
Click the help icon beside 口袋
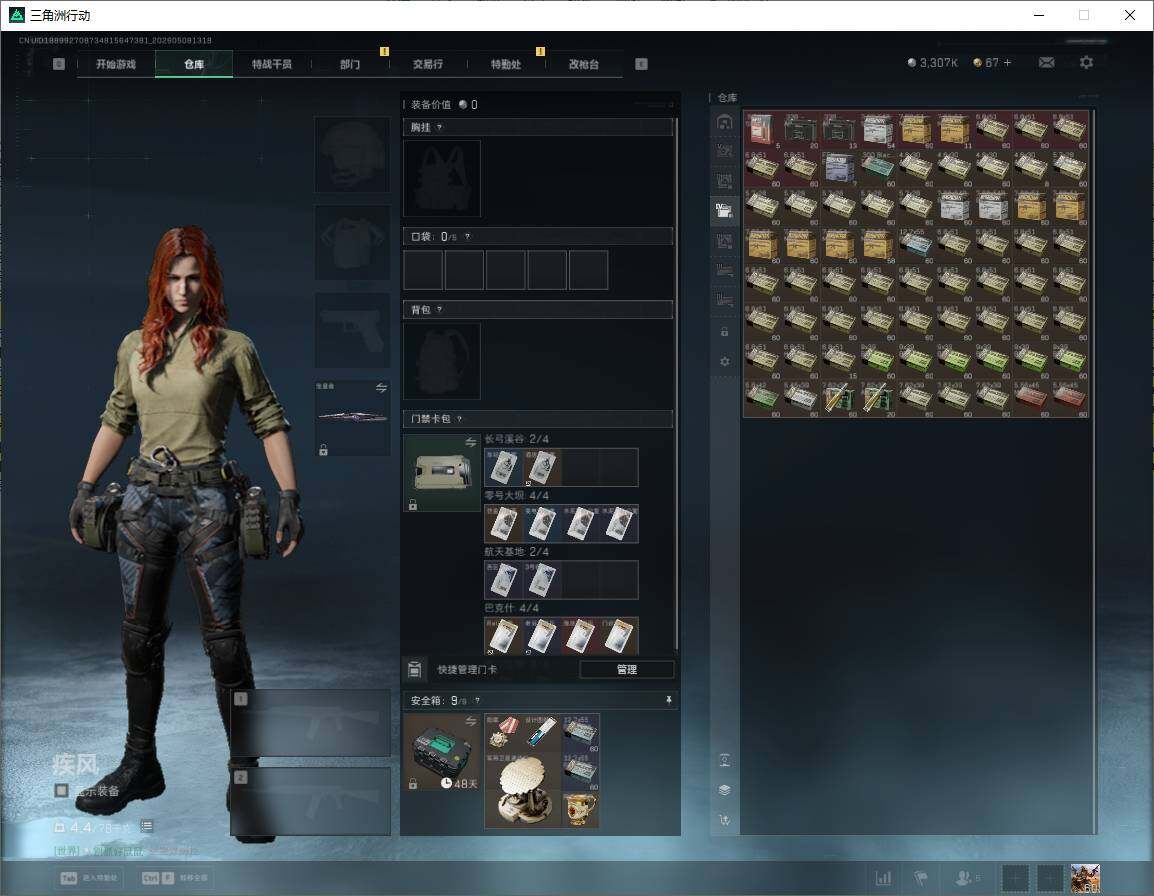(x=467, y=236)
